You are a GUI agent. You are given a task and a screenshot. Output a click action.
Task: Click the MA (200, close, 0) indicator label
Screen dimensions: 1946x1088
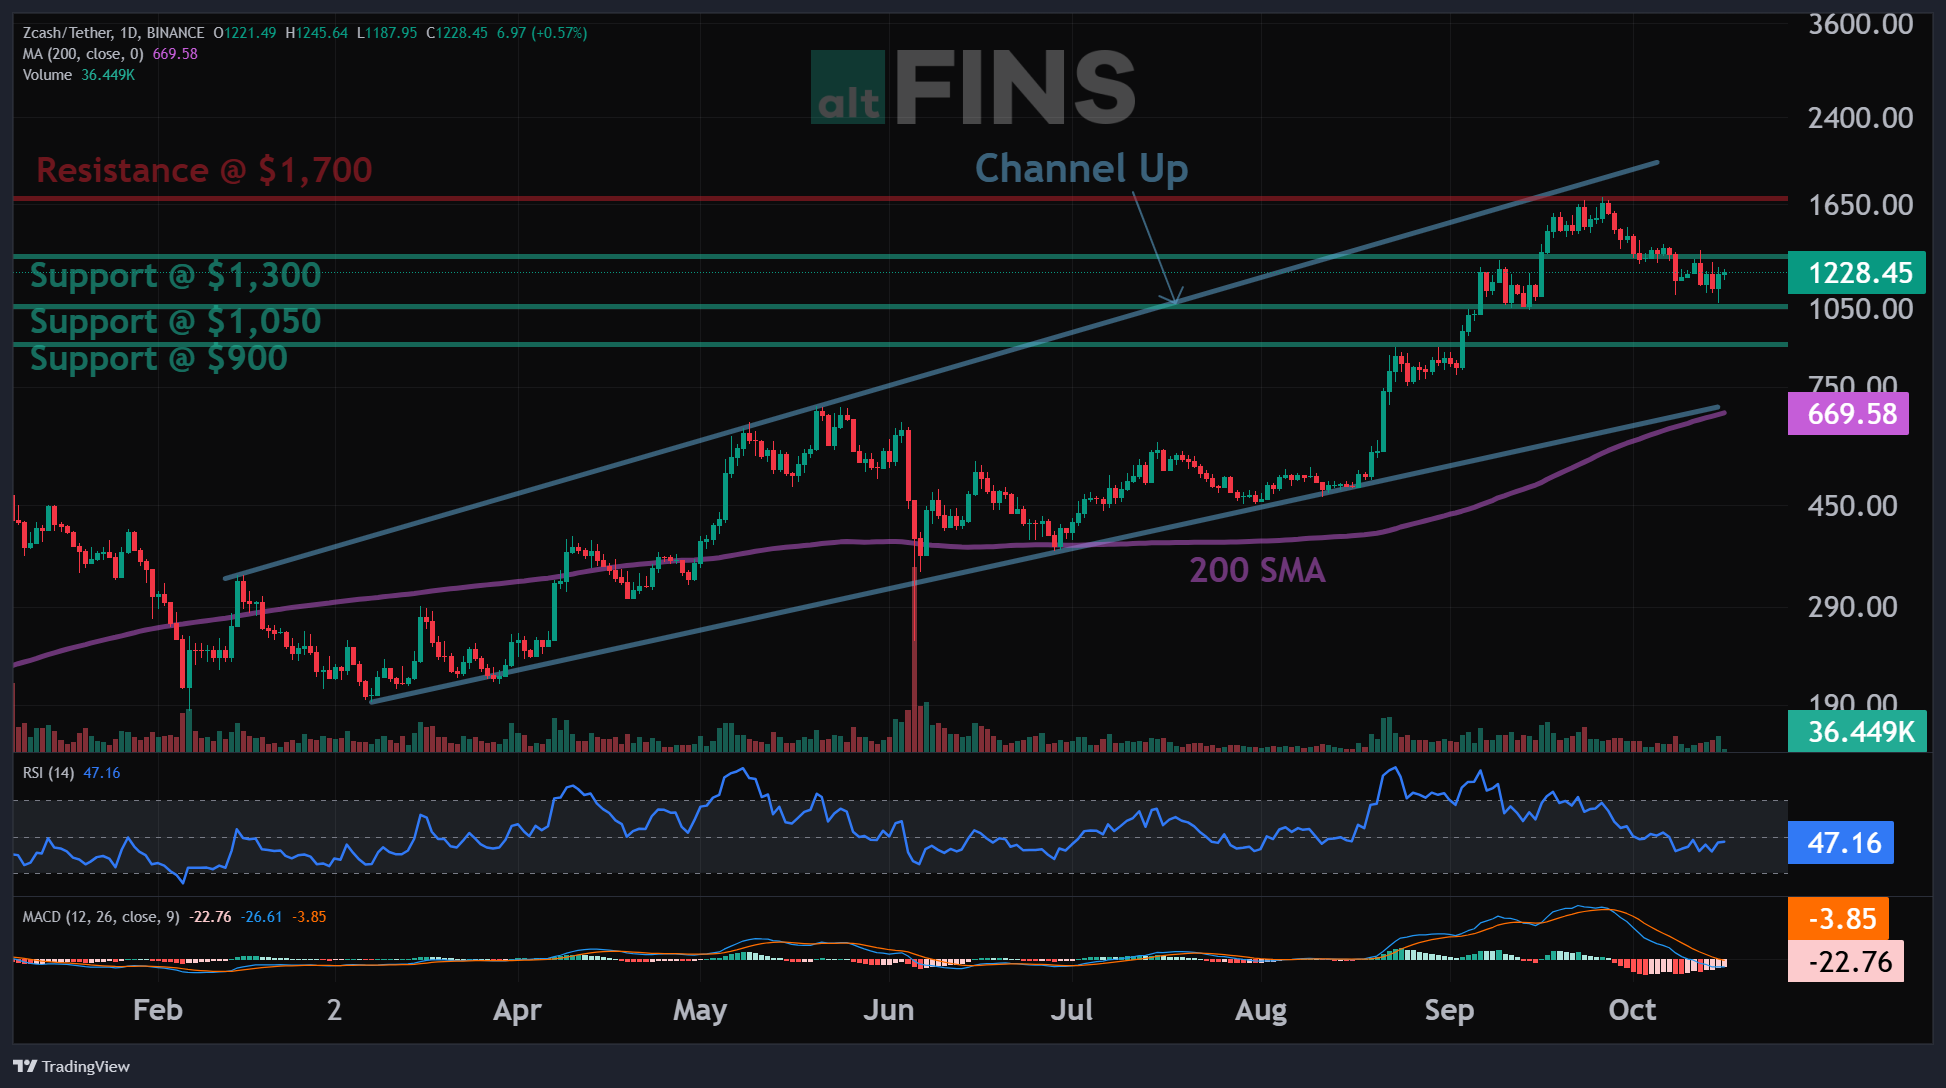(x=83, y=54)
